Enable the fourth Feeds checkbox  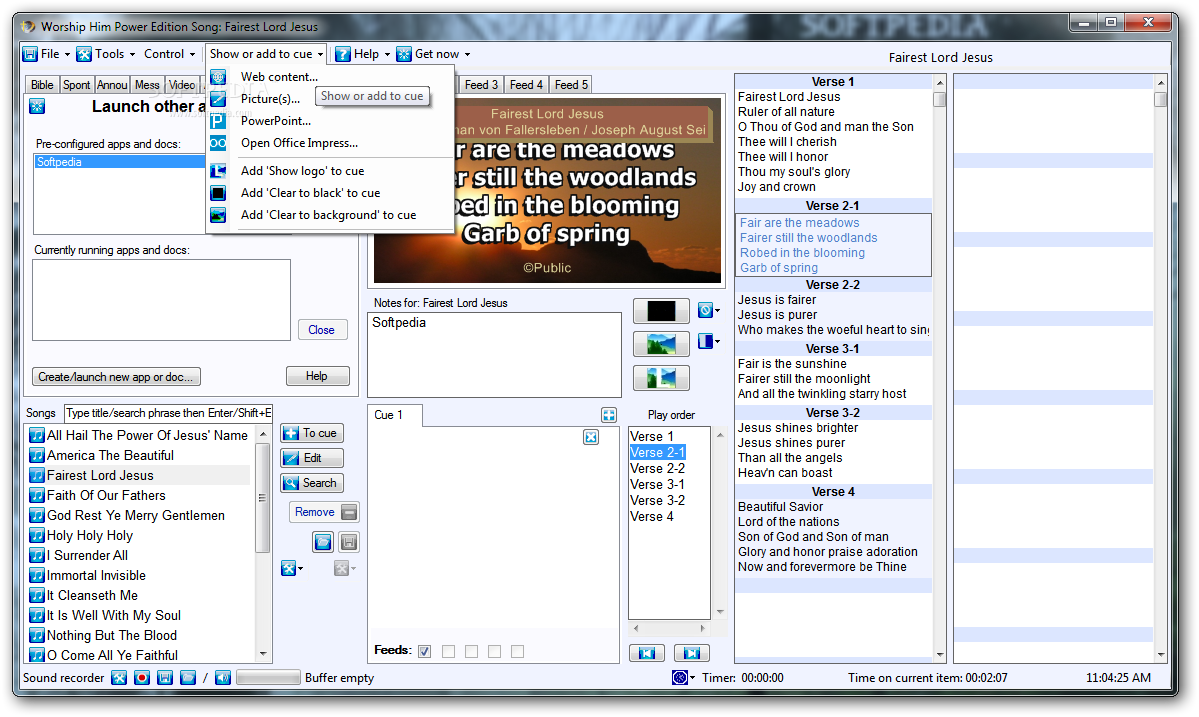point(495,651)
